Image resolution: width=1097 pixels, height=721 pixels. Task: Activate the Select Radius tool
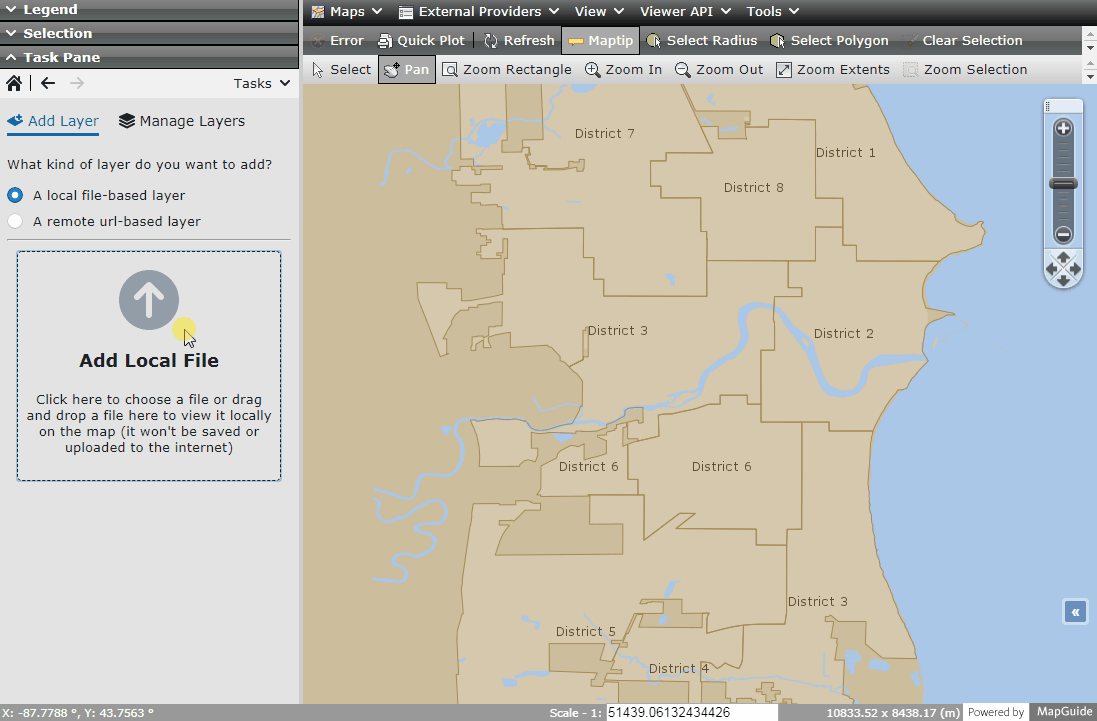tap(701, 40)
